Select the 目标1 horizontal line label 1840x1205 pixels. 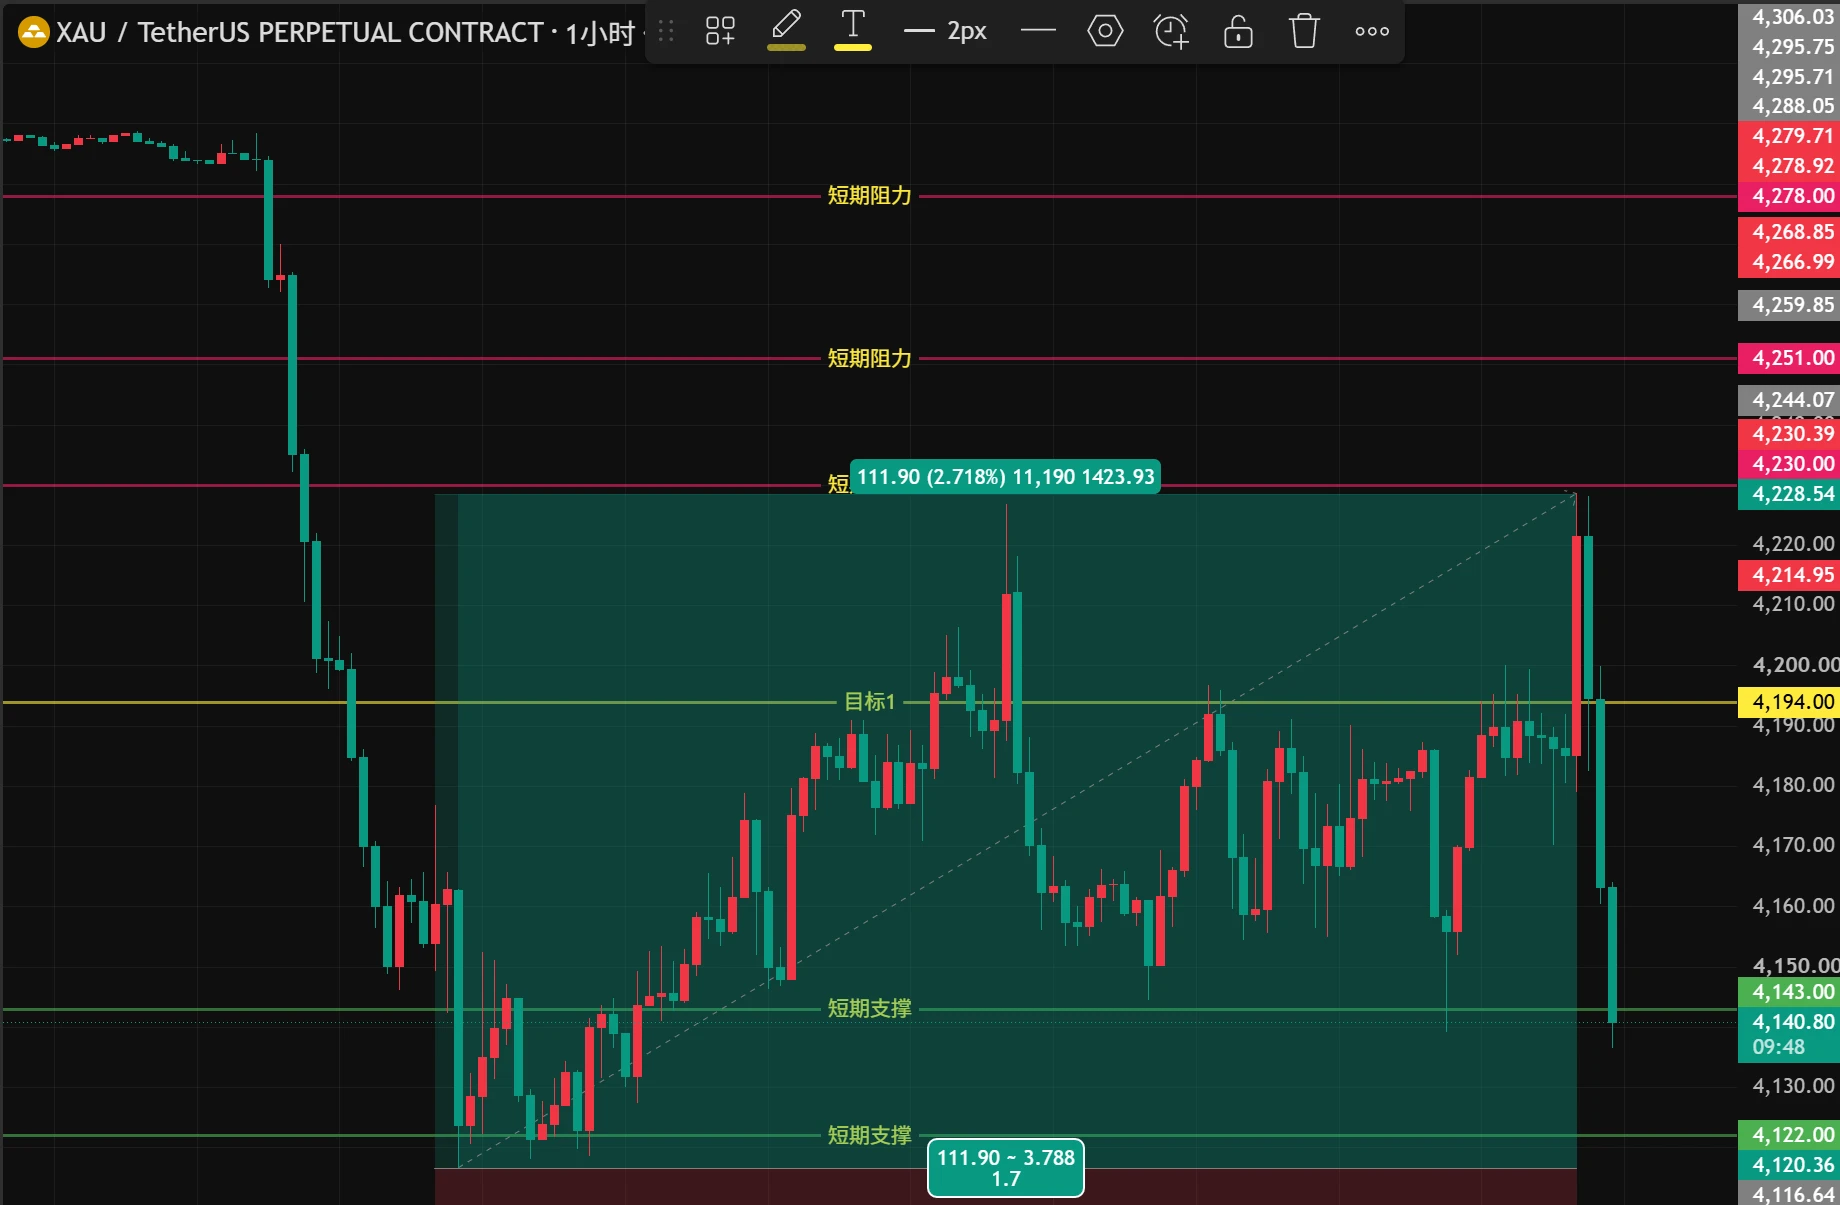click(869, 702)
